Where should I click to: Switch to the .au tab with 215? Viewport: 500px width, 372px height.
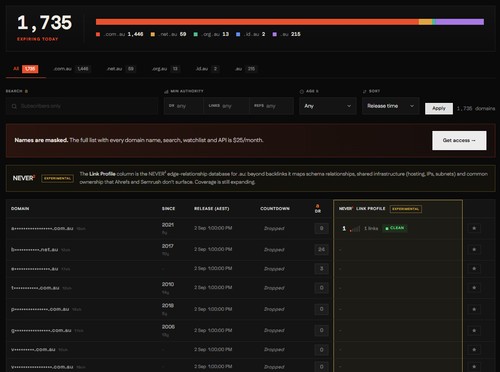[x=245, y=69]
